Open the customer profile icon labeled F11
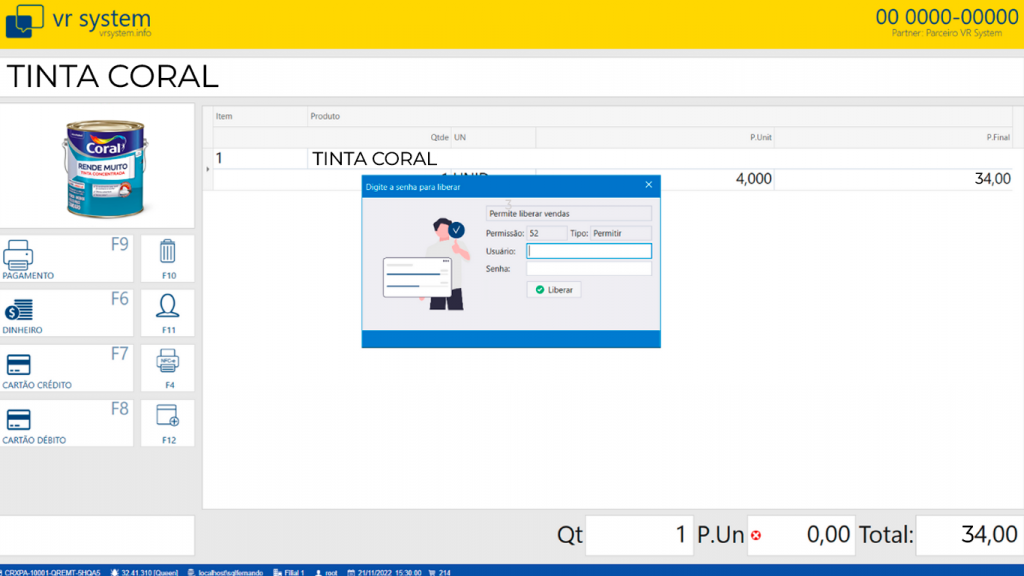1024x576 pixels. pos(167,306)
